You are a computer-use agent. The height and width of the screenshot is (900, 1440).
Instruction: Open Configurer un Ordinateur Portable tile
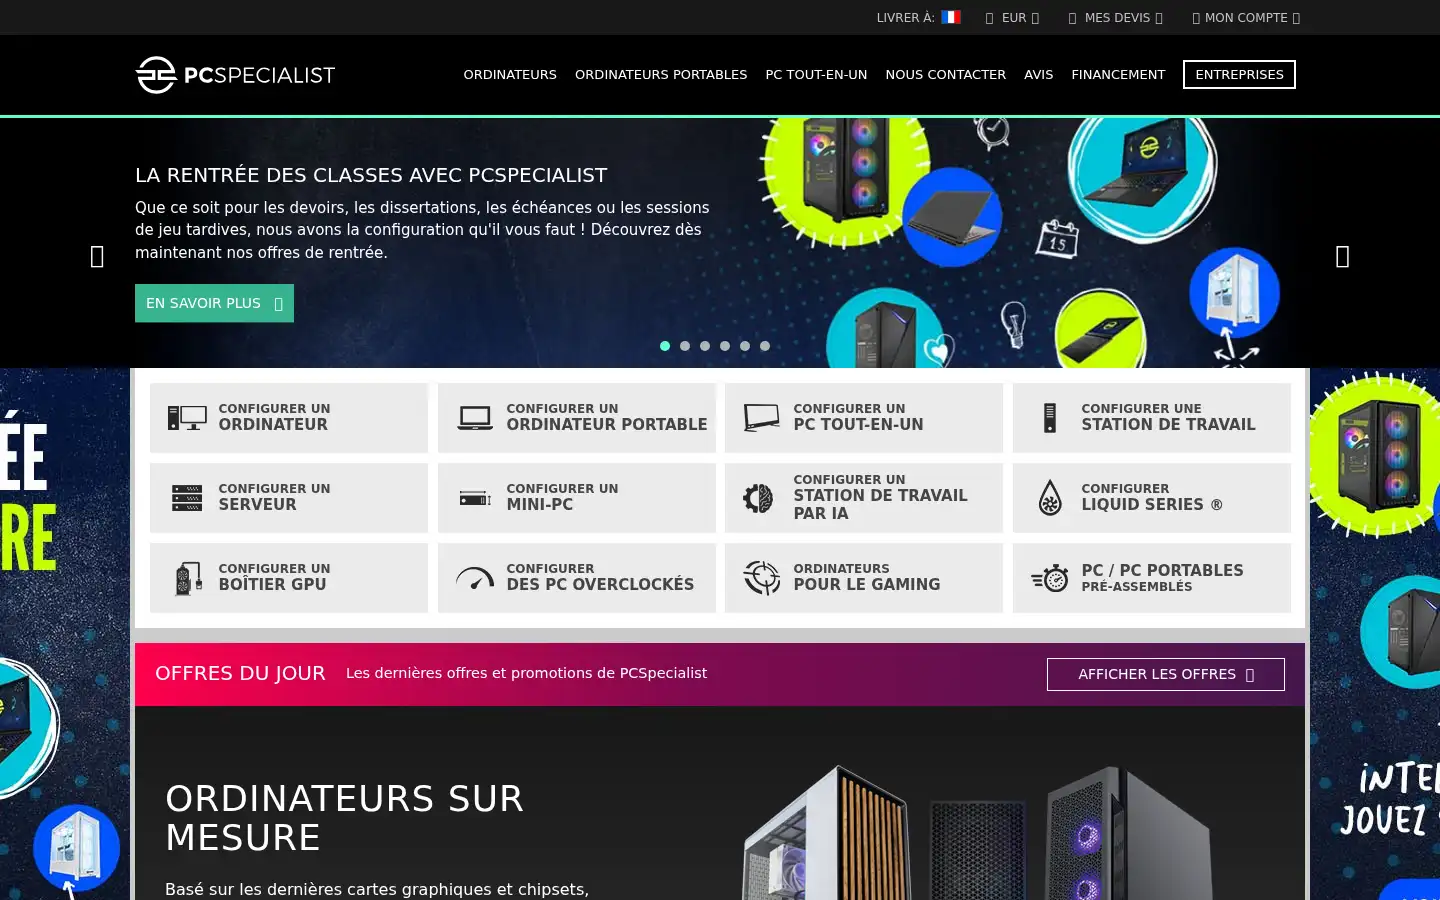click(x=577, y=417)
